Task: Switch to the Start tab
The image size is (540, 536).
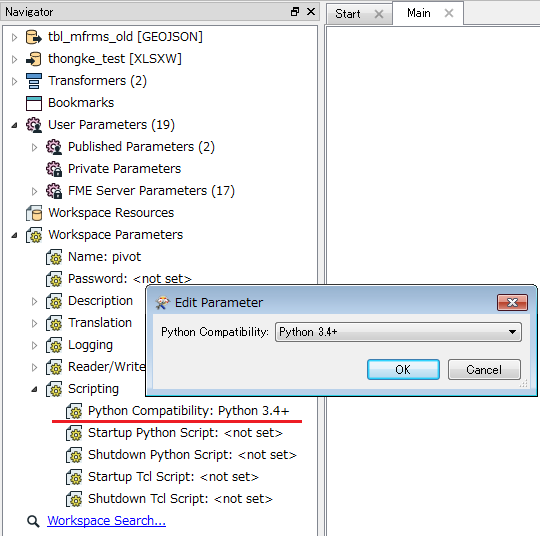Action: (x=348, y=14)
